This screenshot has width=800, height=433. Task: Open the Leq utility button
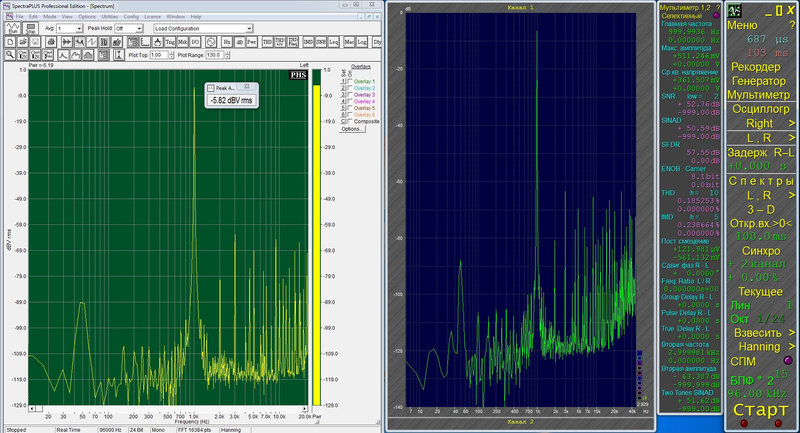(x=334, y=42)
